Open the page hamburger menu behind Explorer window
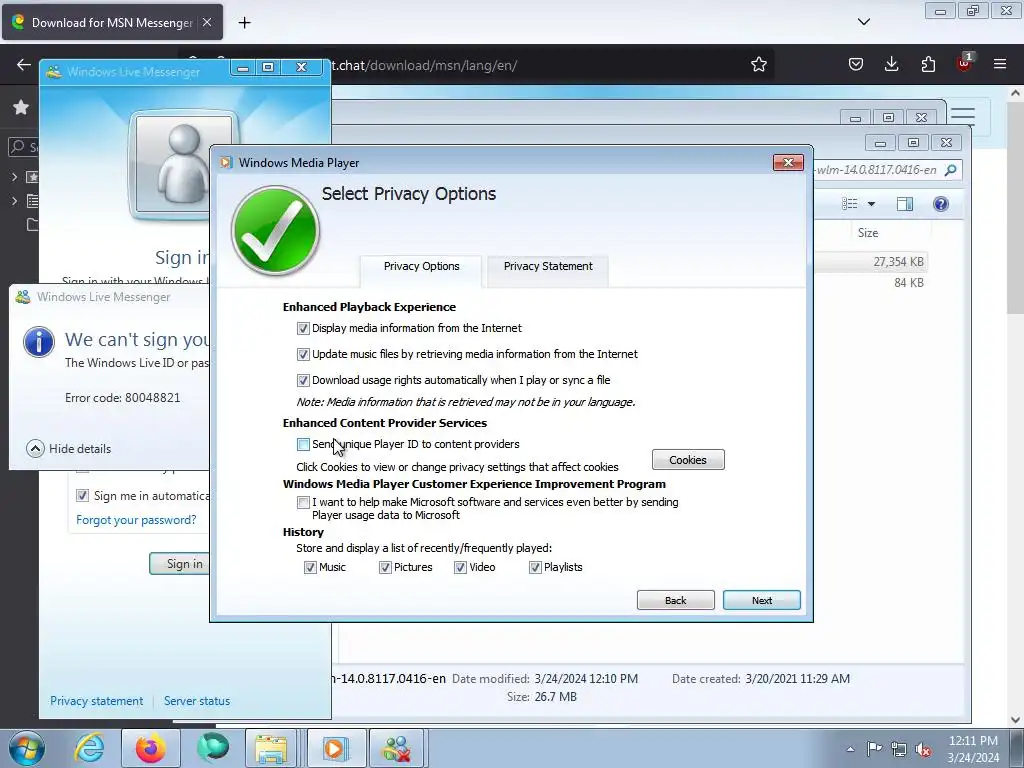This screenshot has width=1024, height=768. (963, 116)
